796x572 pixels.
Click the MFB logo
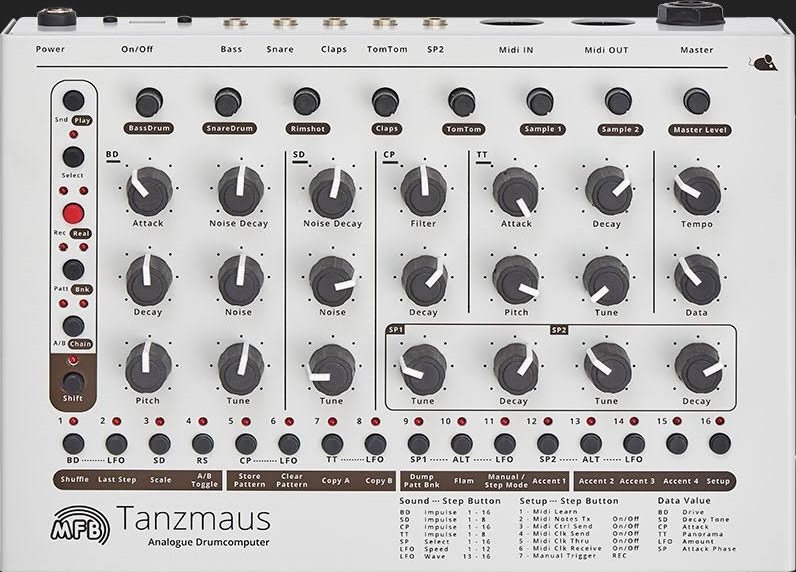(x=80, y=525)
